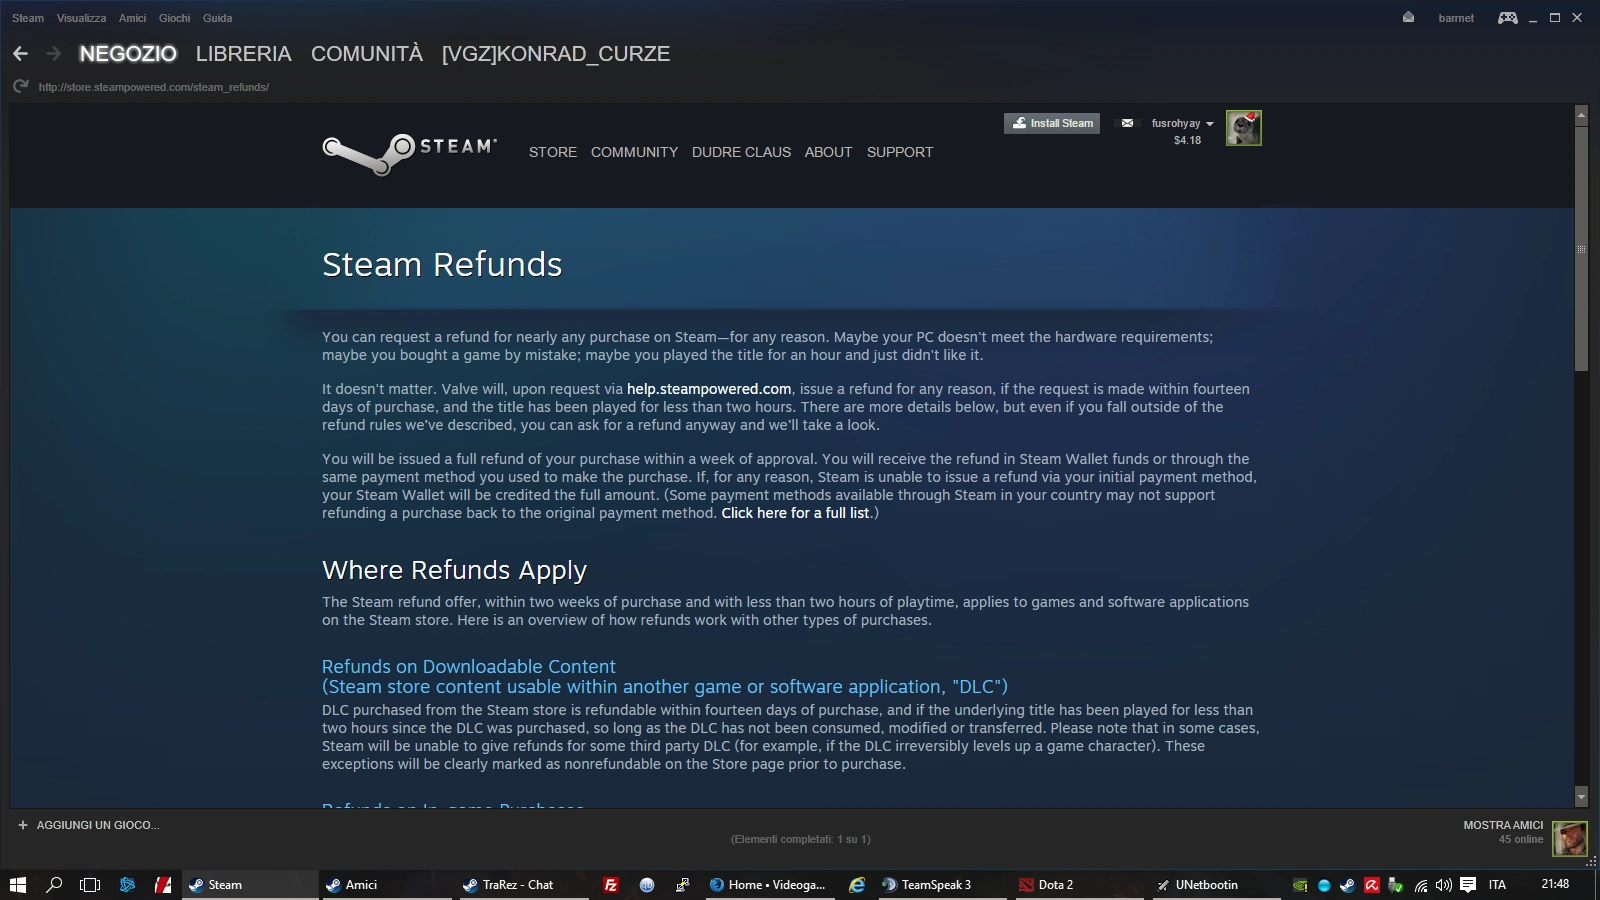Open Internet Explorer from the taskbar

point(857,885)
